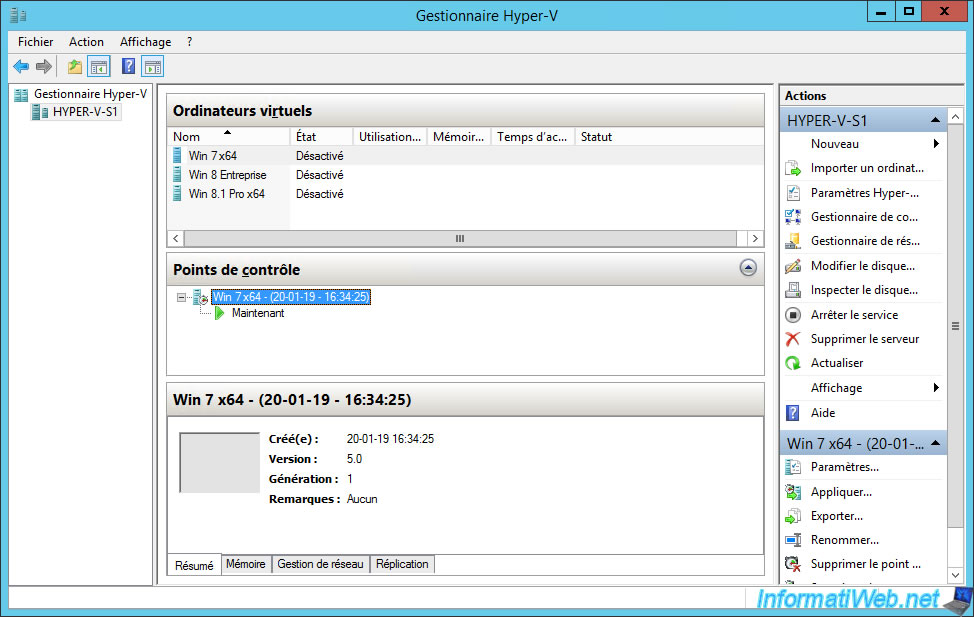The image size is (974, 617).
Task: Click the Forward arrow toolbar icon
Action: pyautogui.click(x=44, y=66)
